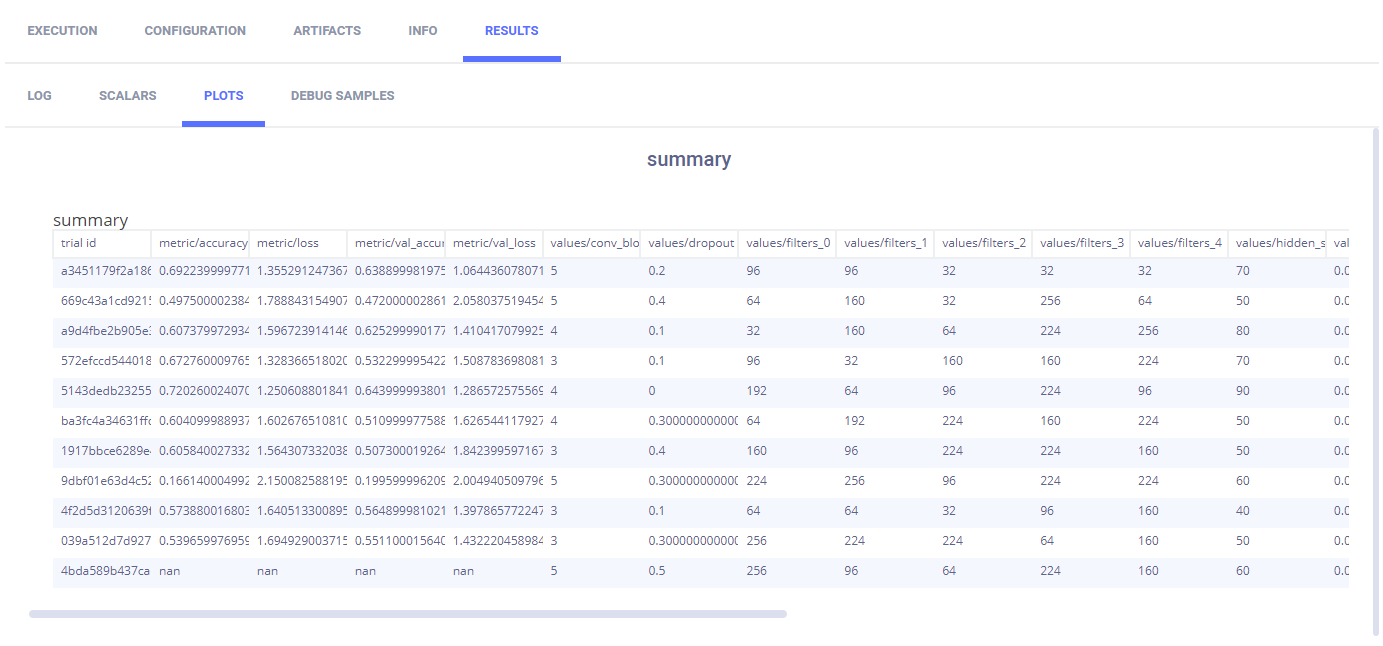The image size is (1383, 646).
Task: Select trial row 4bda589b437ca with nan metrics
Action: (104, 571)
